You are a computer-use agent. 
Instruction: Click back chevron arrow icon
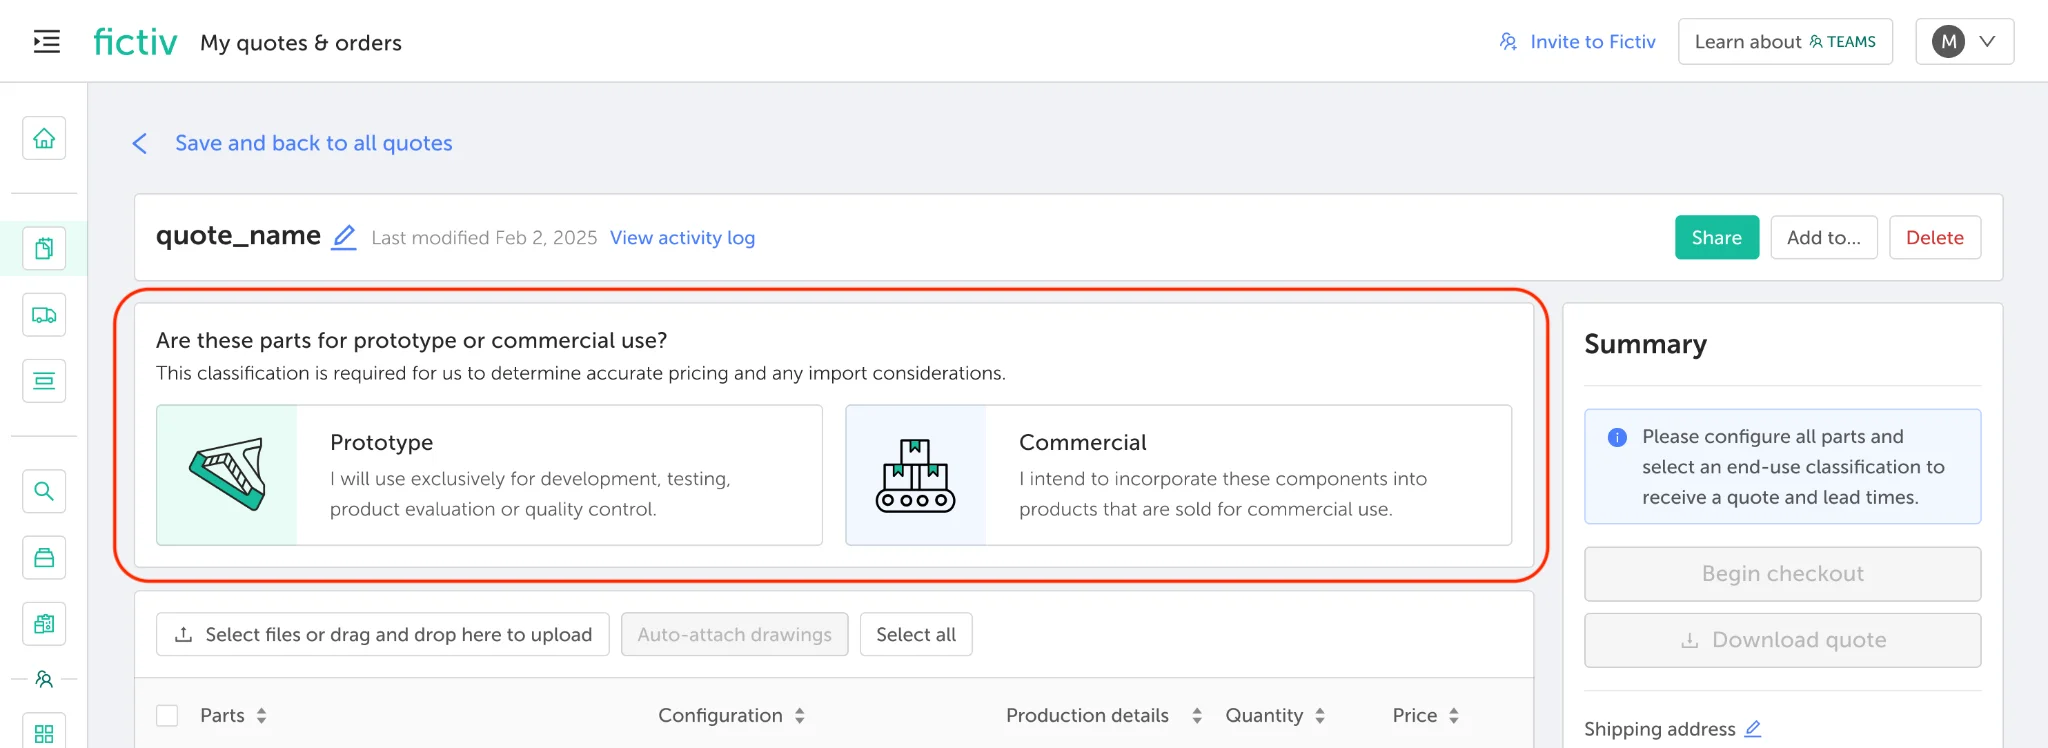click(140, 144)
